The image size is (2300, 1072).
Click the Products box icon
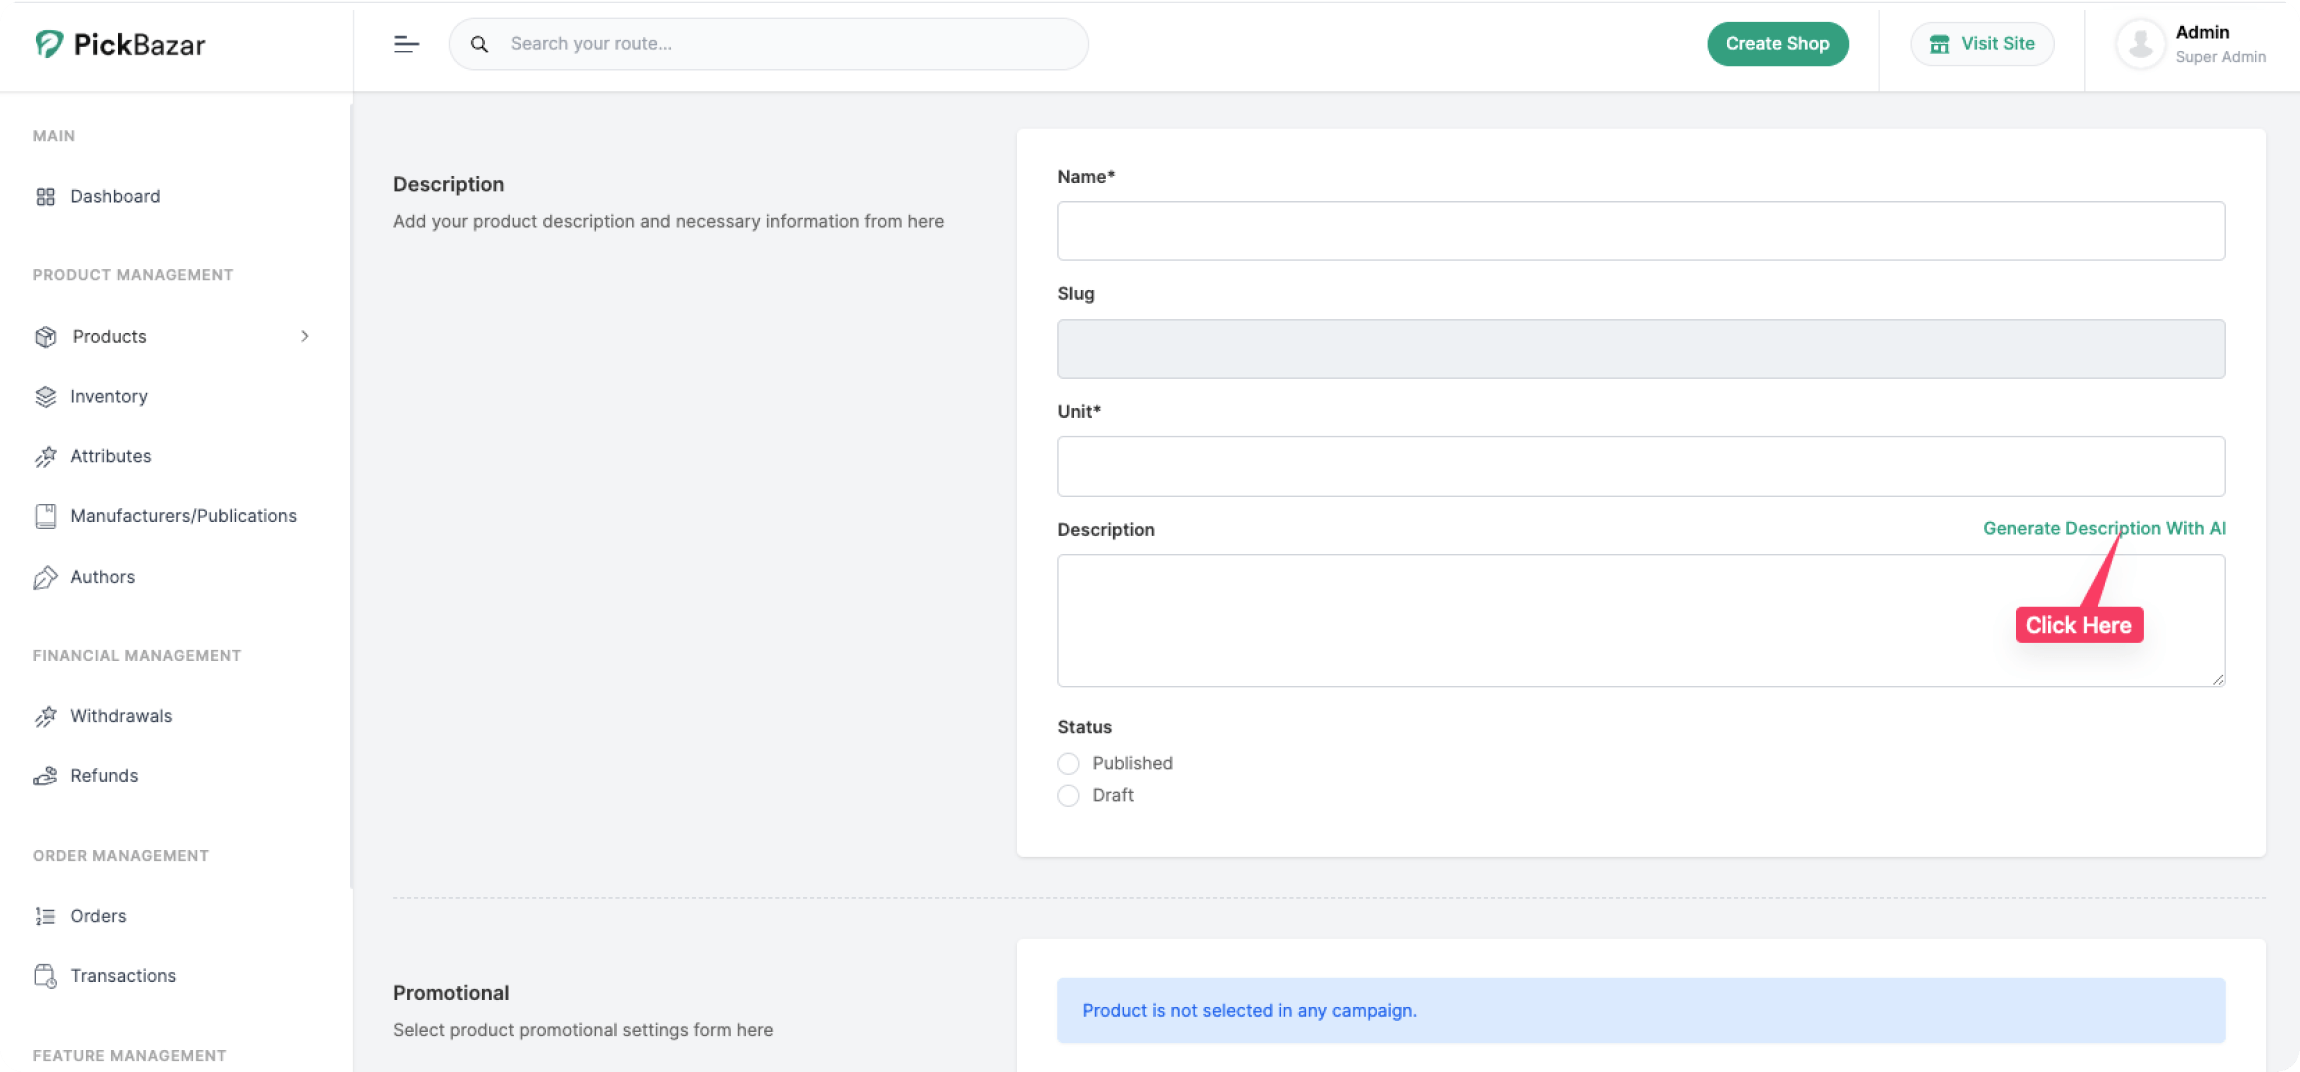tap(45, 337)
